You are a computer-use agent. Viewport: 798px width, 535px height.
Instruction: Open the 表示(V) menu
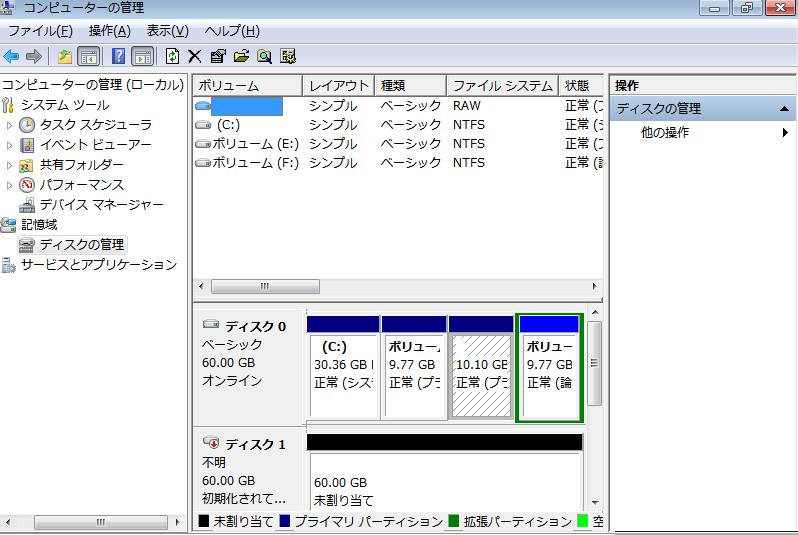167,31
